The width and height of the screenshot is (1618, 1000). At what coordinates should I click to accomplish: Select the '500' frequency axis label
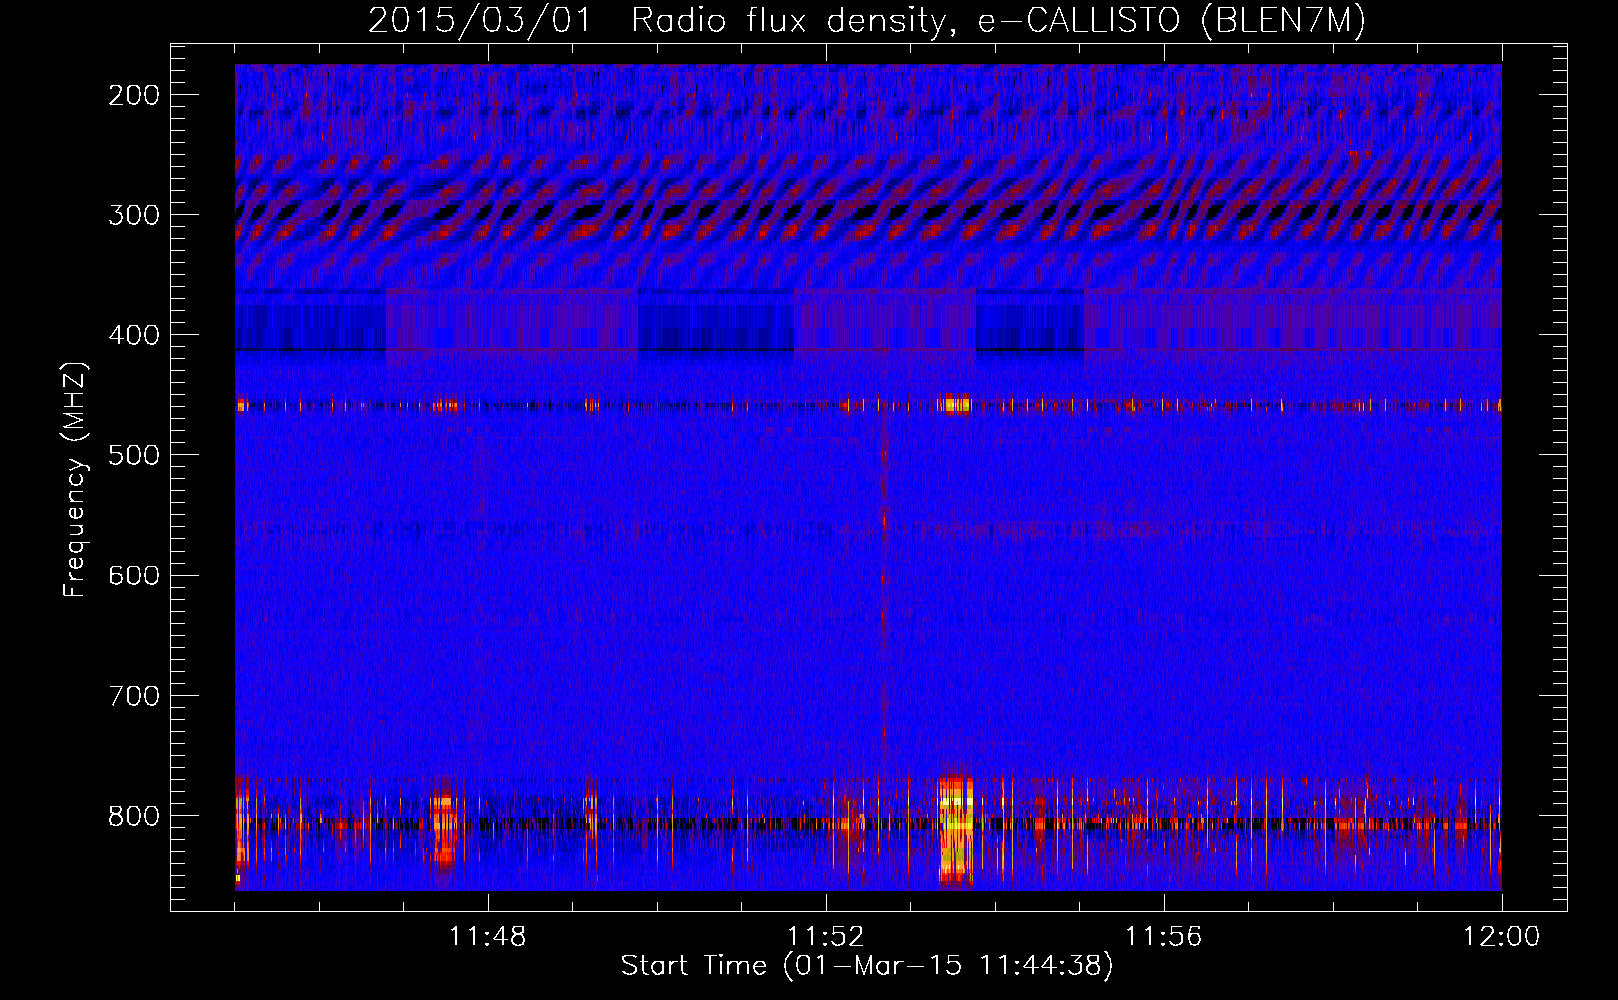pos(134,455)
